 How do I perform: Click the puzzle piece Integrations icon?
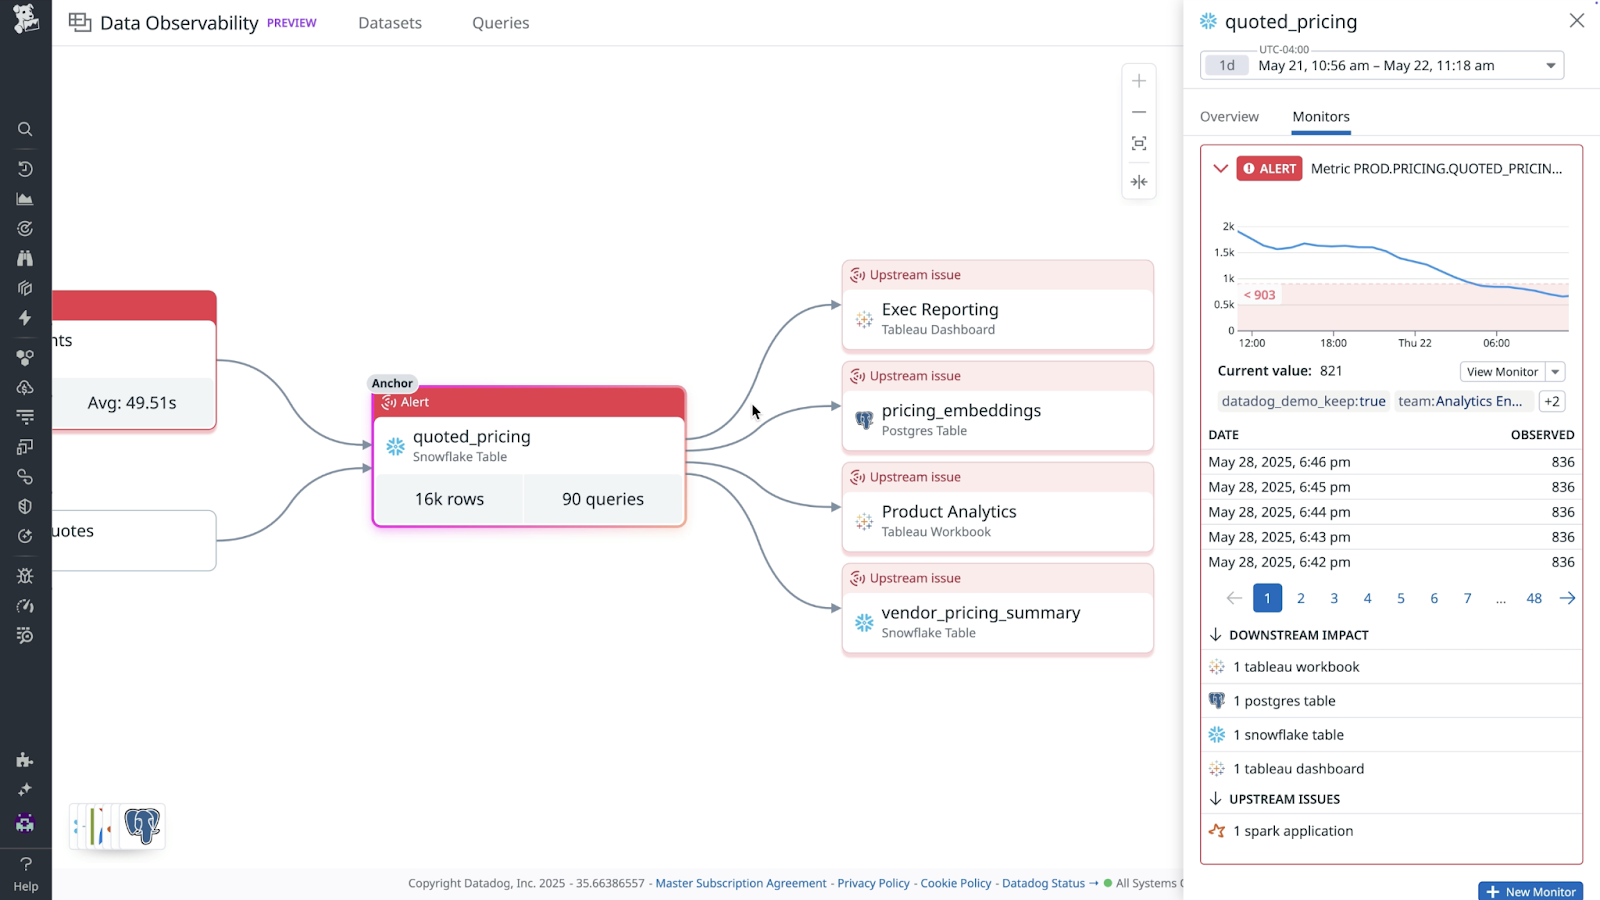25,760
